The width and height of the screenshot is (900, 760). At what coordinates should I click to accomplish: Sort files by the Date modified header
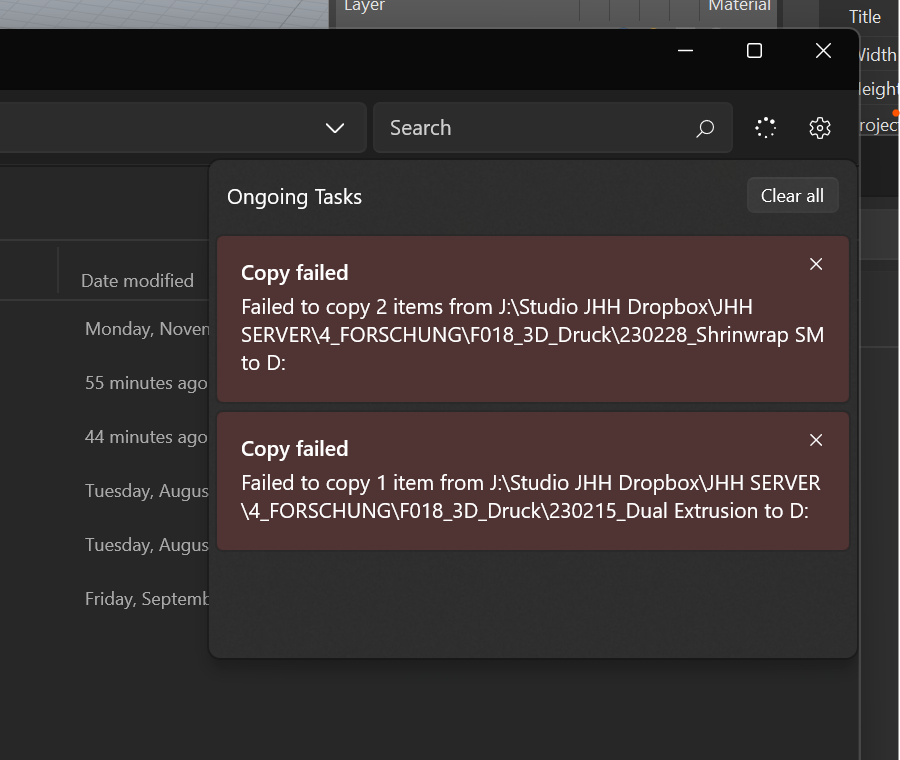(x=137, y=281)
